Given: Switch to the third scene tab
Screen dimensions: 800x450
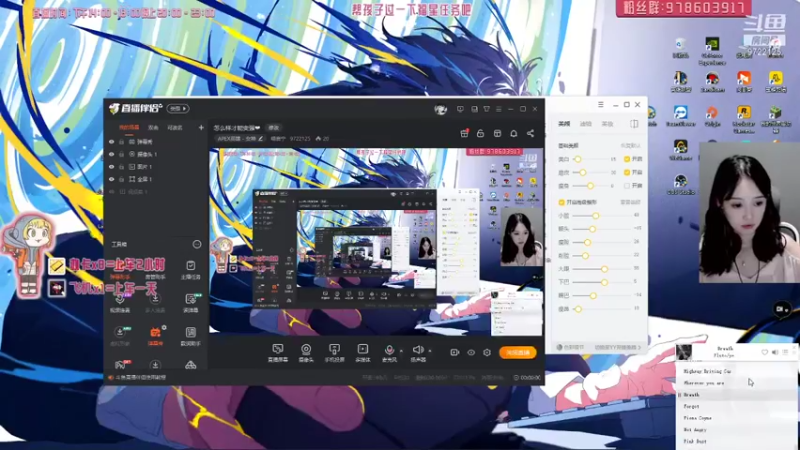Looking at the screenshot, I should pyautogui.click(x=175, y=128).
